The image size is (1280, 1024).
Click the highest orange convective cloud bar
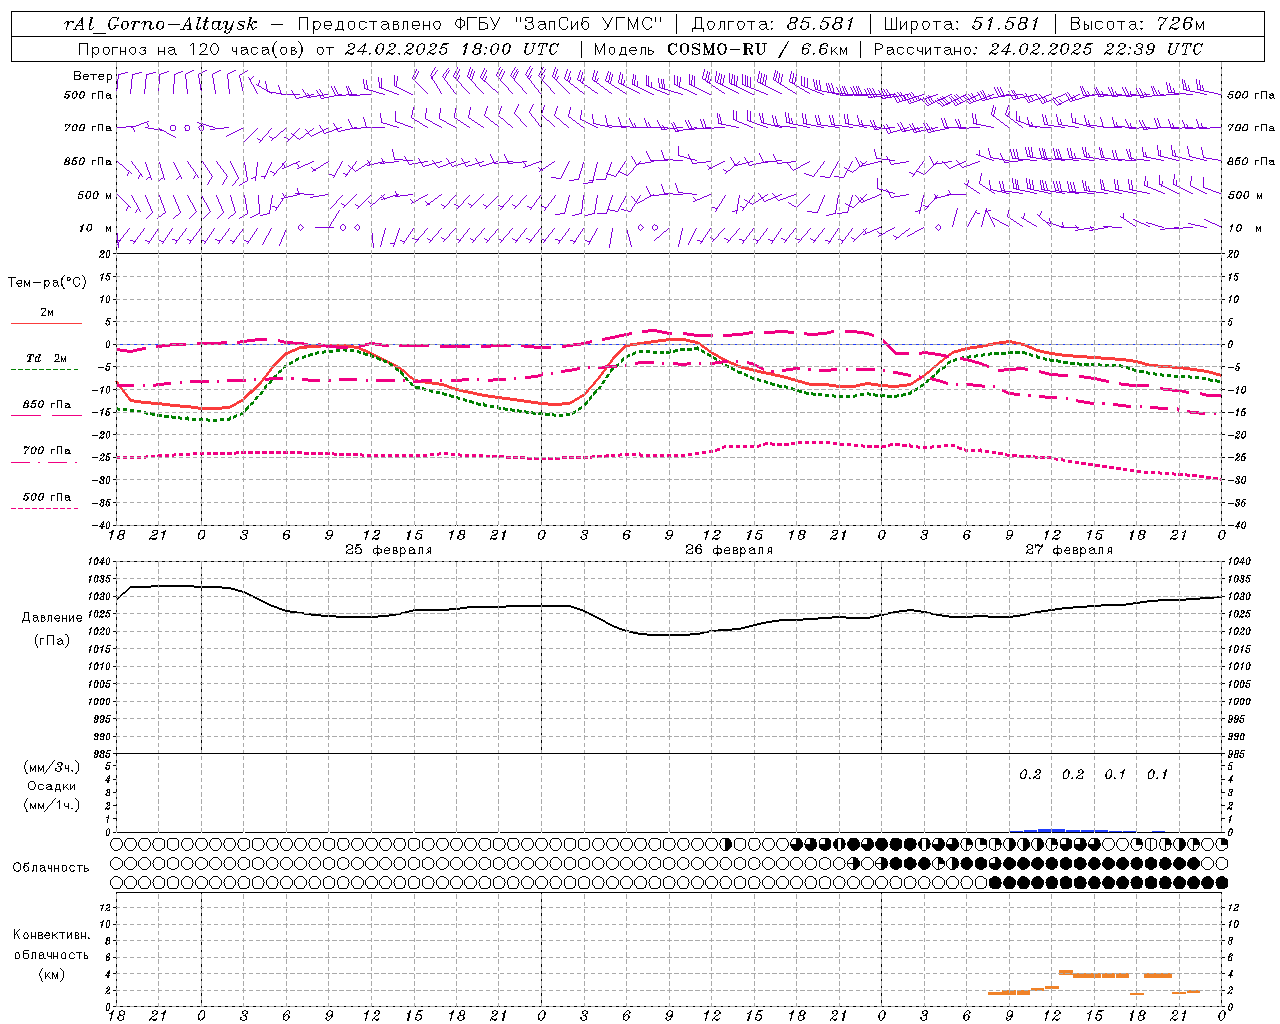click(x=1066, y=972)
